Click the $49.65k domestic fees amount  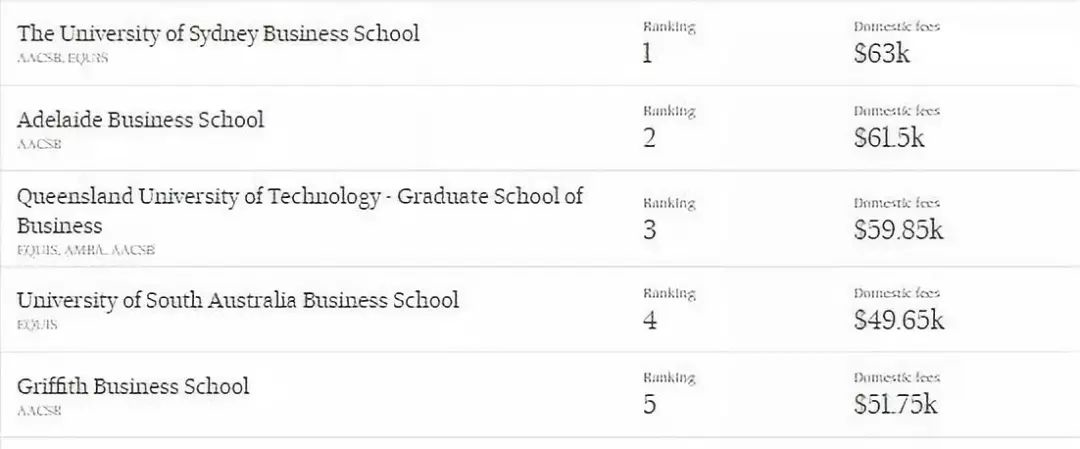(898, 320)
